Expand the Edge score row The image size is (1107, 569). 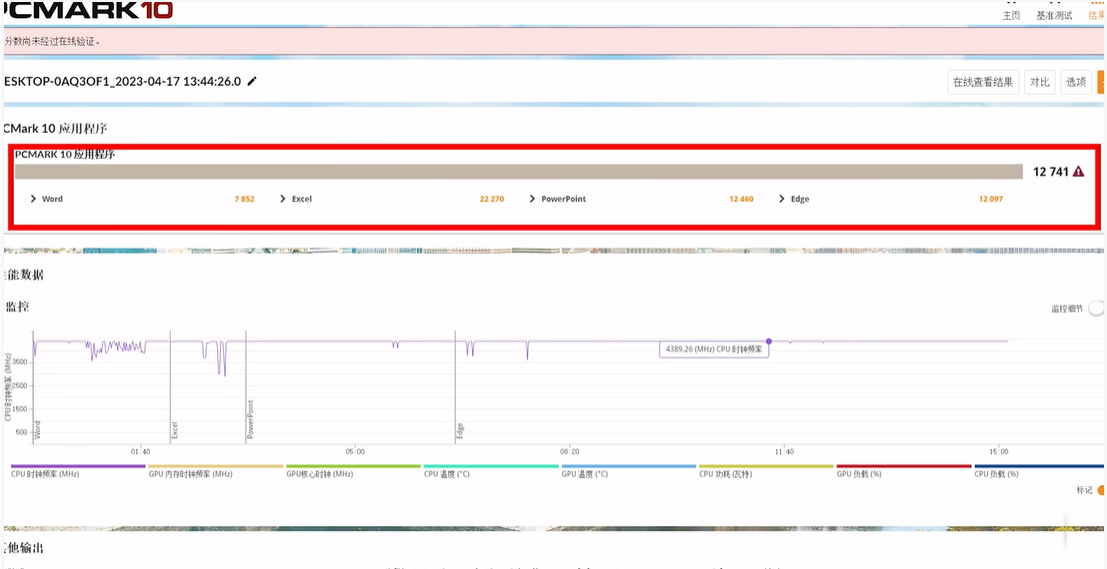[x=782, y=199]
